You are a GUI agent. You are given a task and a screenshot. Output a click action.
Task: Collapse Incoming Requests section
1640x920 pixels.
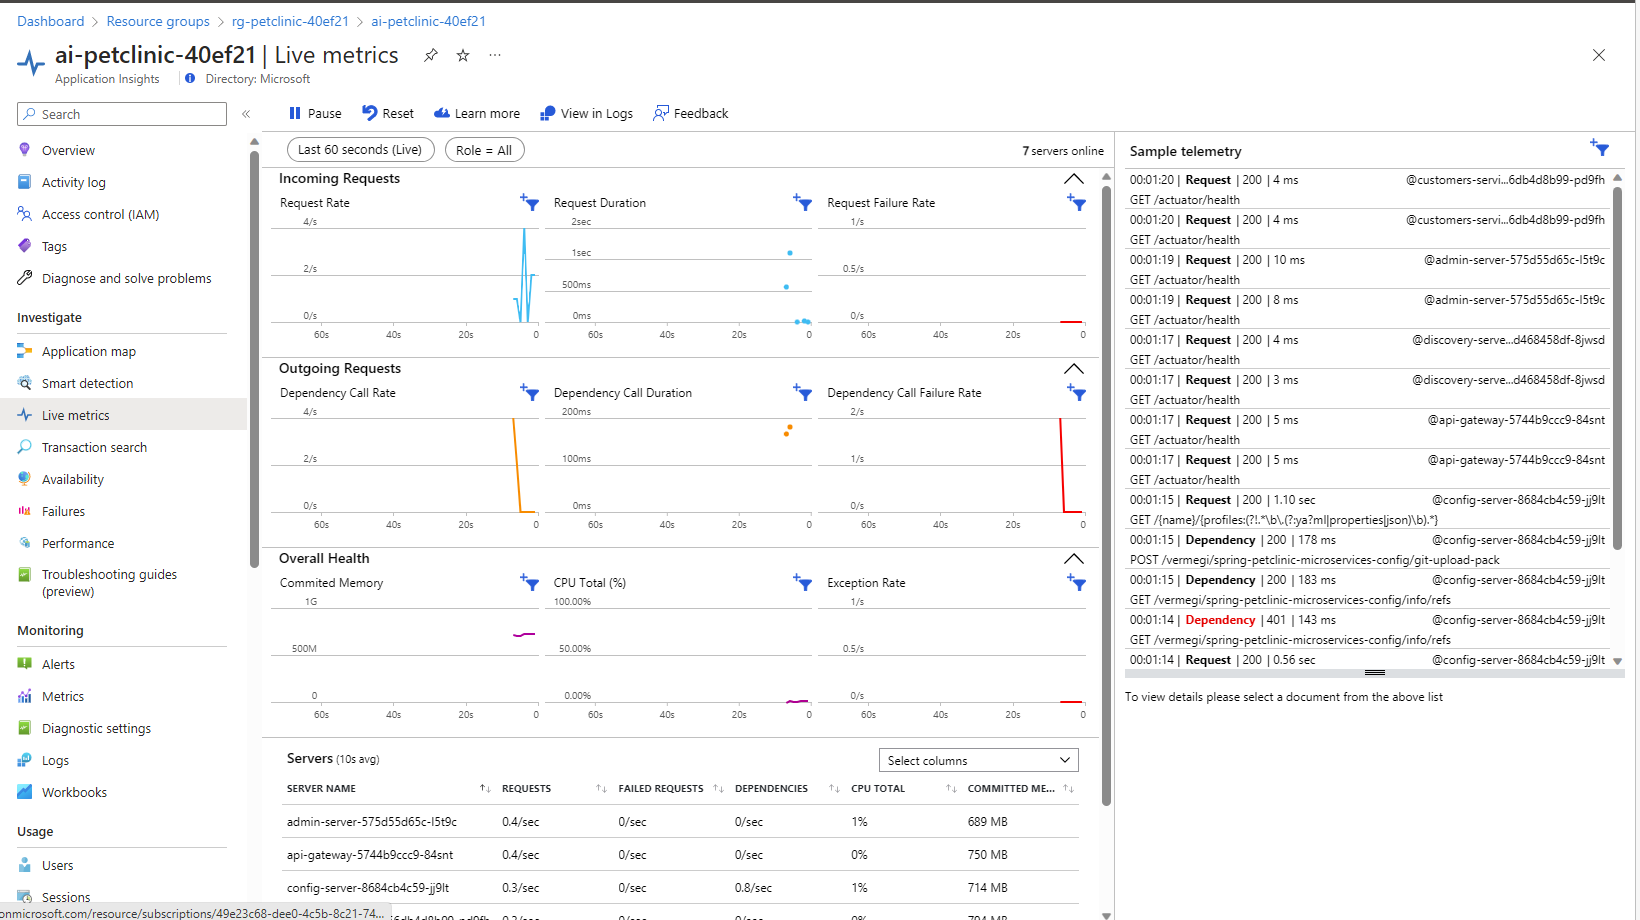[1073, 179]
